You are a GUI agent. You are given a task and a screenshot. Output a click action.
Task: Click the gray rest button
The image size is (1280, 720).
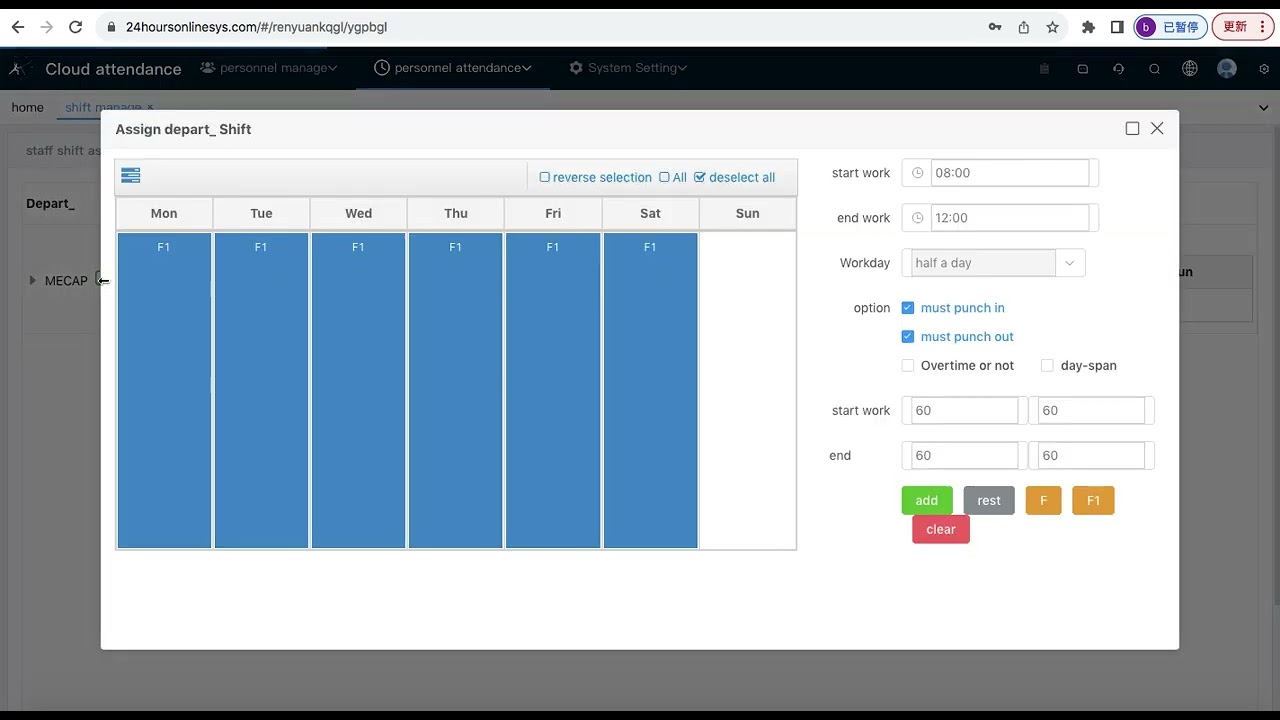pyautogui.click(x=989, y=501)
